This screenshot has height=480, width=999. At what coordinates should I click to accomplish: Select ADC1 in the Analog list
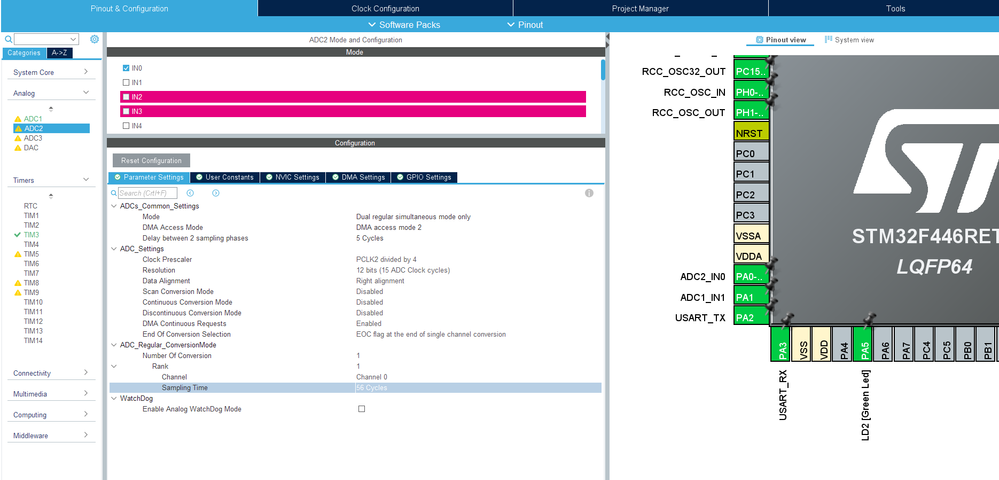pyautogui.click(x=33, y=119)
